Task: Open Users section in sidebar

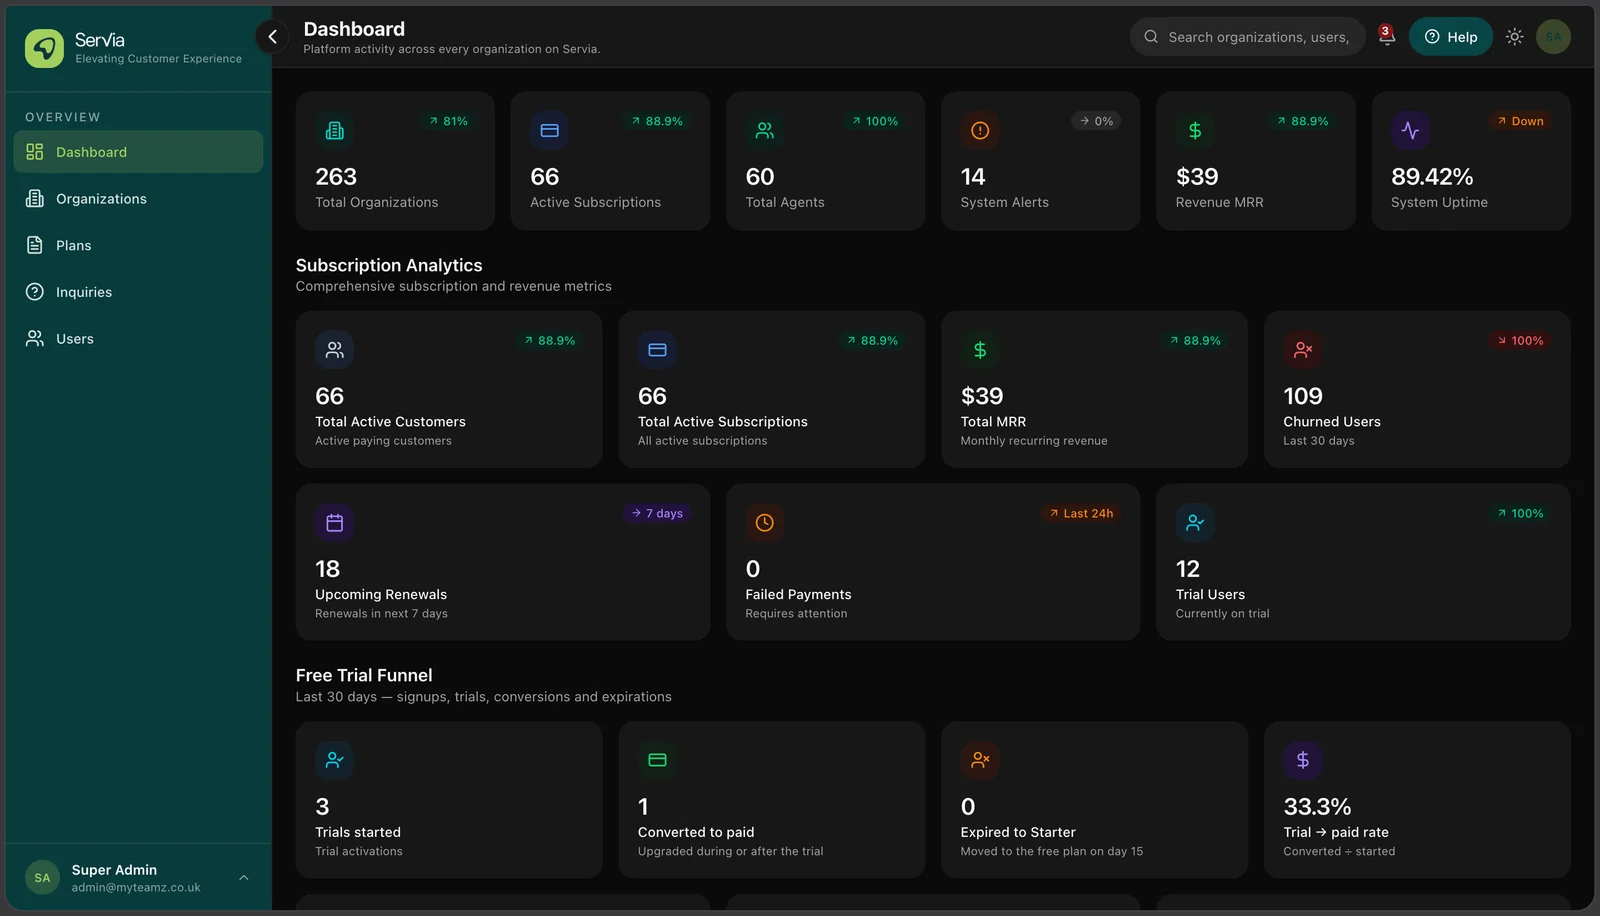Action: pos(138,339)
